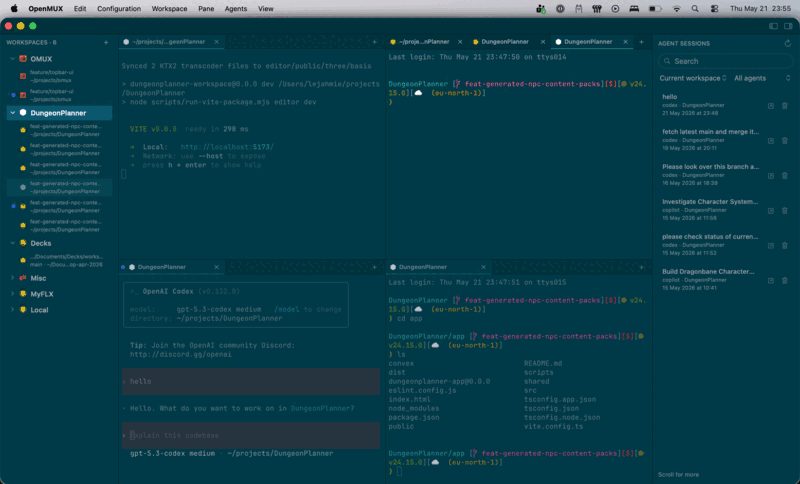Expand the MyFLX workspace group
This screenshot has height=484, width=800.
point(12,294)
